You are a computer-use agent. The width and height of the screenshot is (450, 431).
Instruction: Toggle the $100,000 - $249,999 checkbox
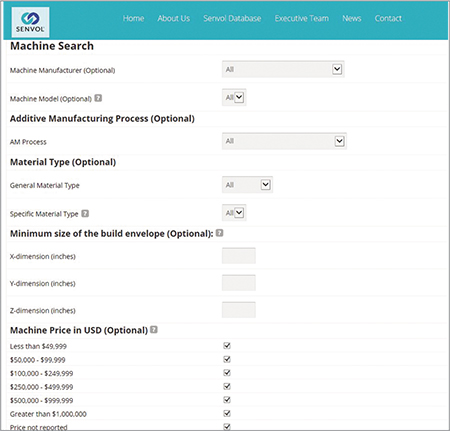(227, 373)
